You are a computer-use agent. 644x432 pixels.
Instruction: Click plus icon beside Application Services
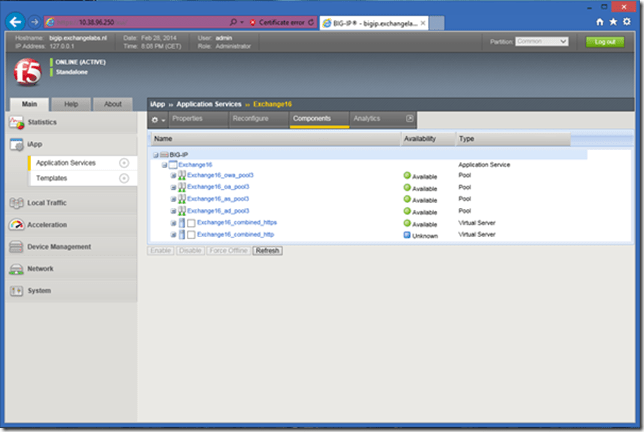click(x=124, y=163)
